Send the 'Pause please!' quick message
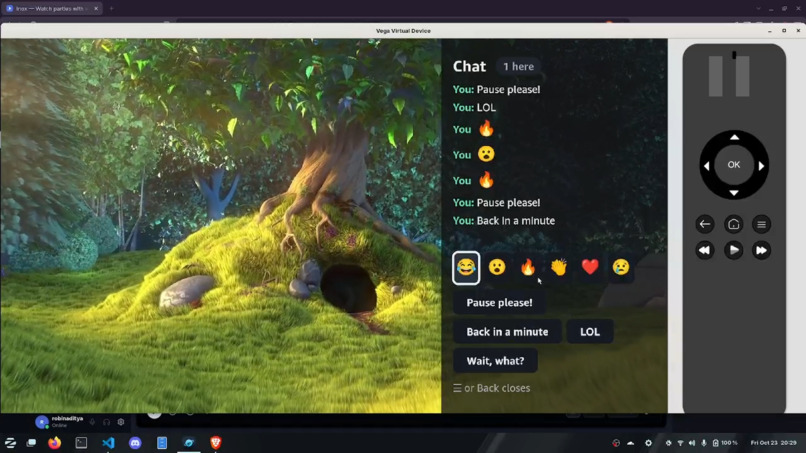The height and width of the screenshot is (453, 806). point(500,302)
